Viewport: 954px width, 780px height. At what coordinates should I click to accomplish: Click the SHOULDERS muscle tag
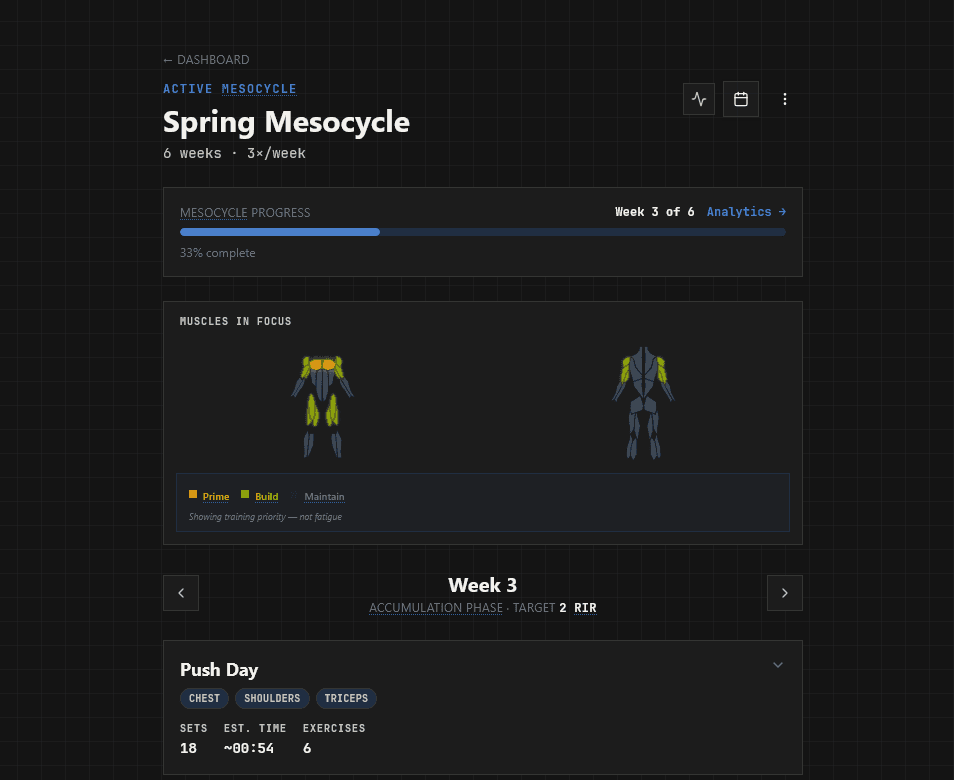[x=272, y=698]
